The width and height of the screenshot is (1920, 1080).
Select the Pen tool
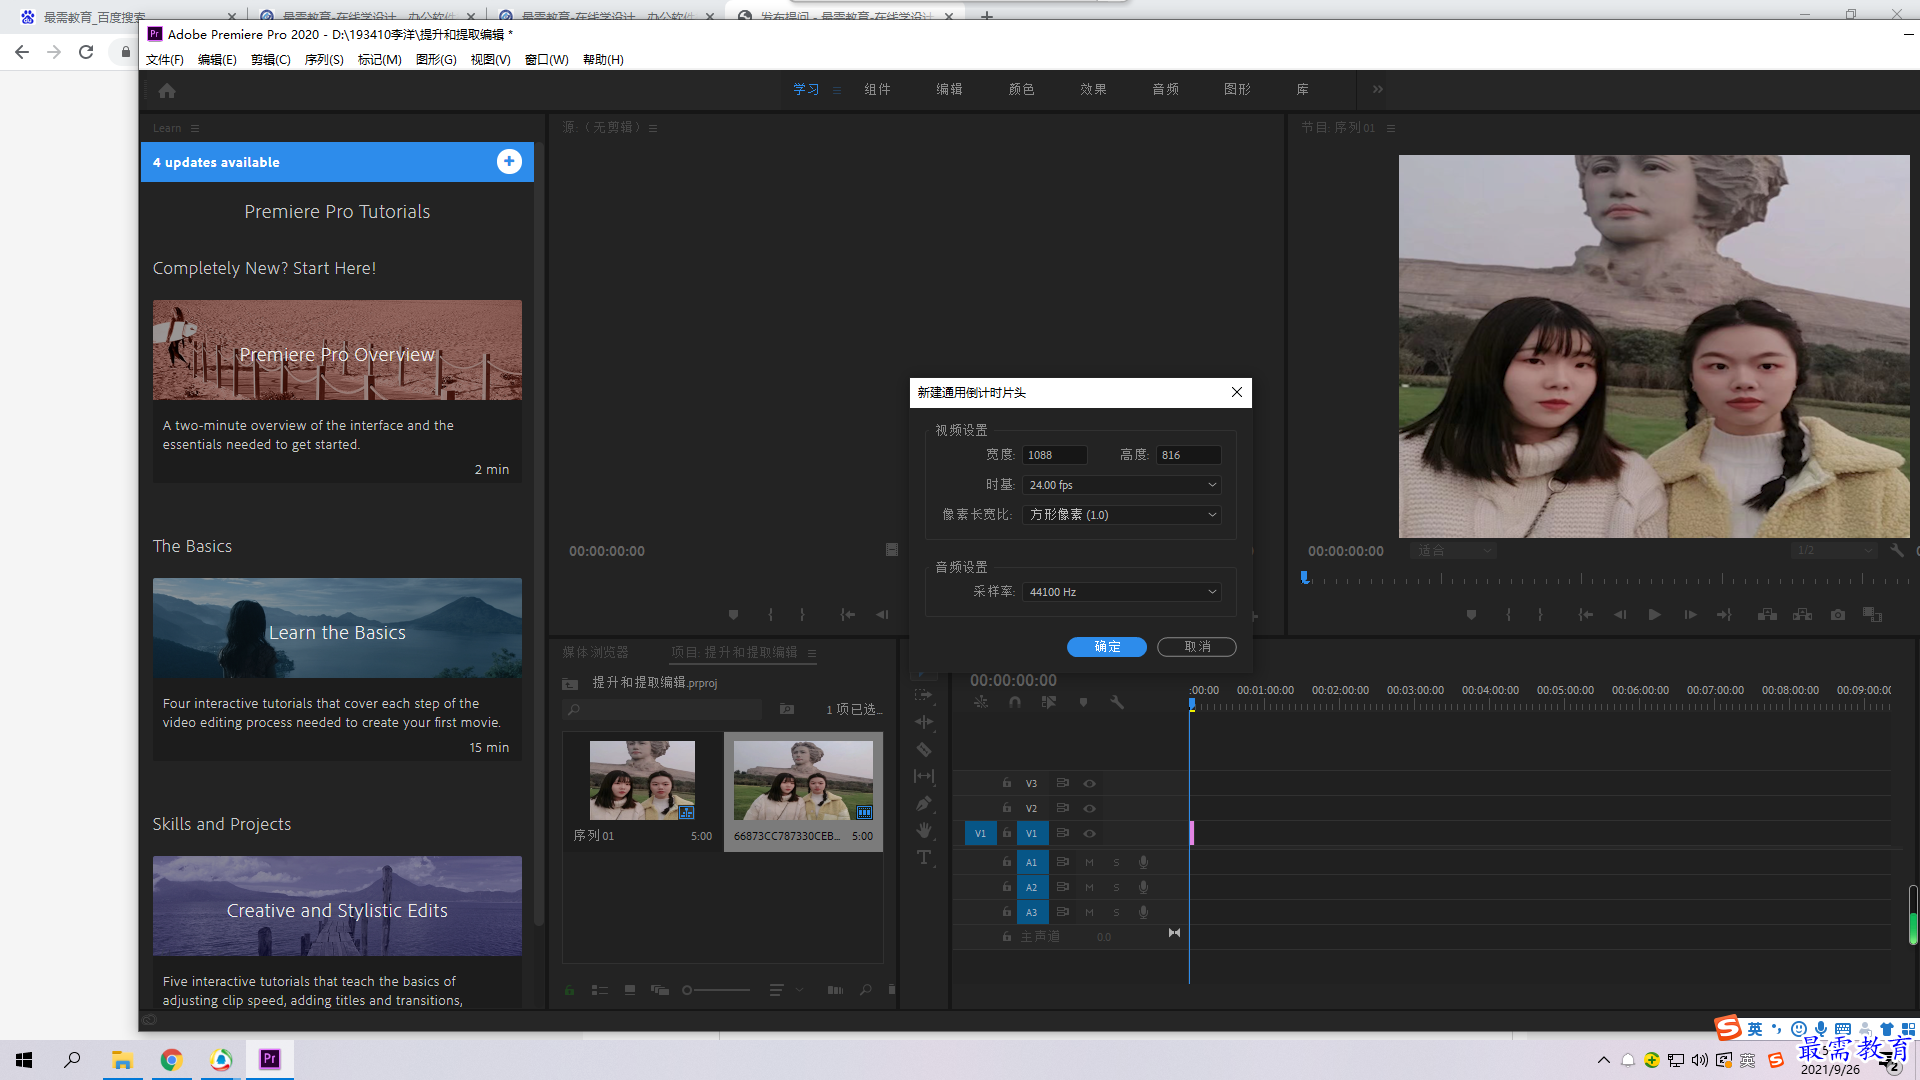(924, 803)
